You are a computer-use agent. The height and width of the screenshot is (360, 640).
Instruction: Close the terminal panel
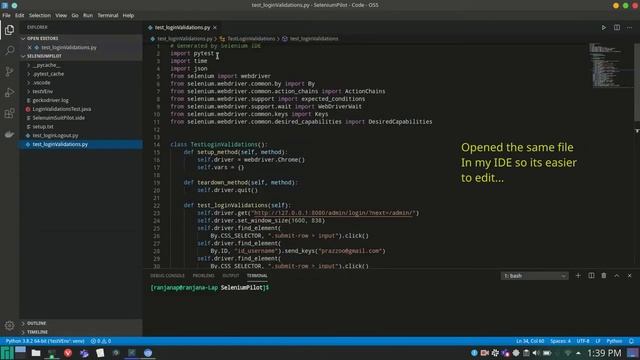pos(630,276)
